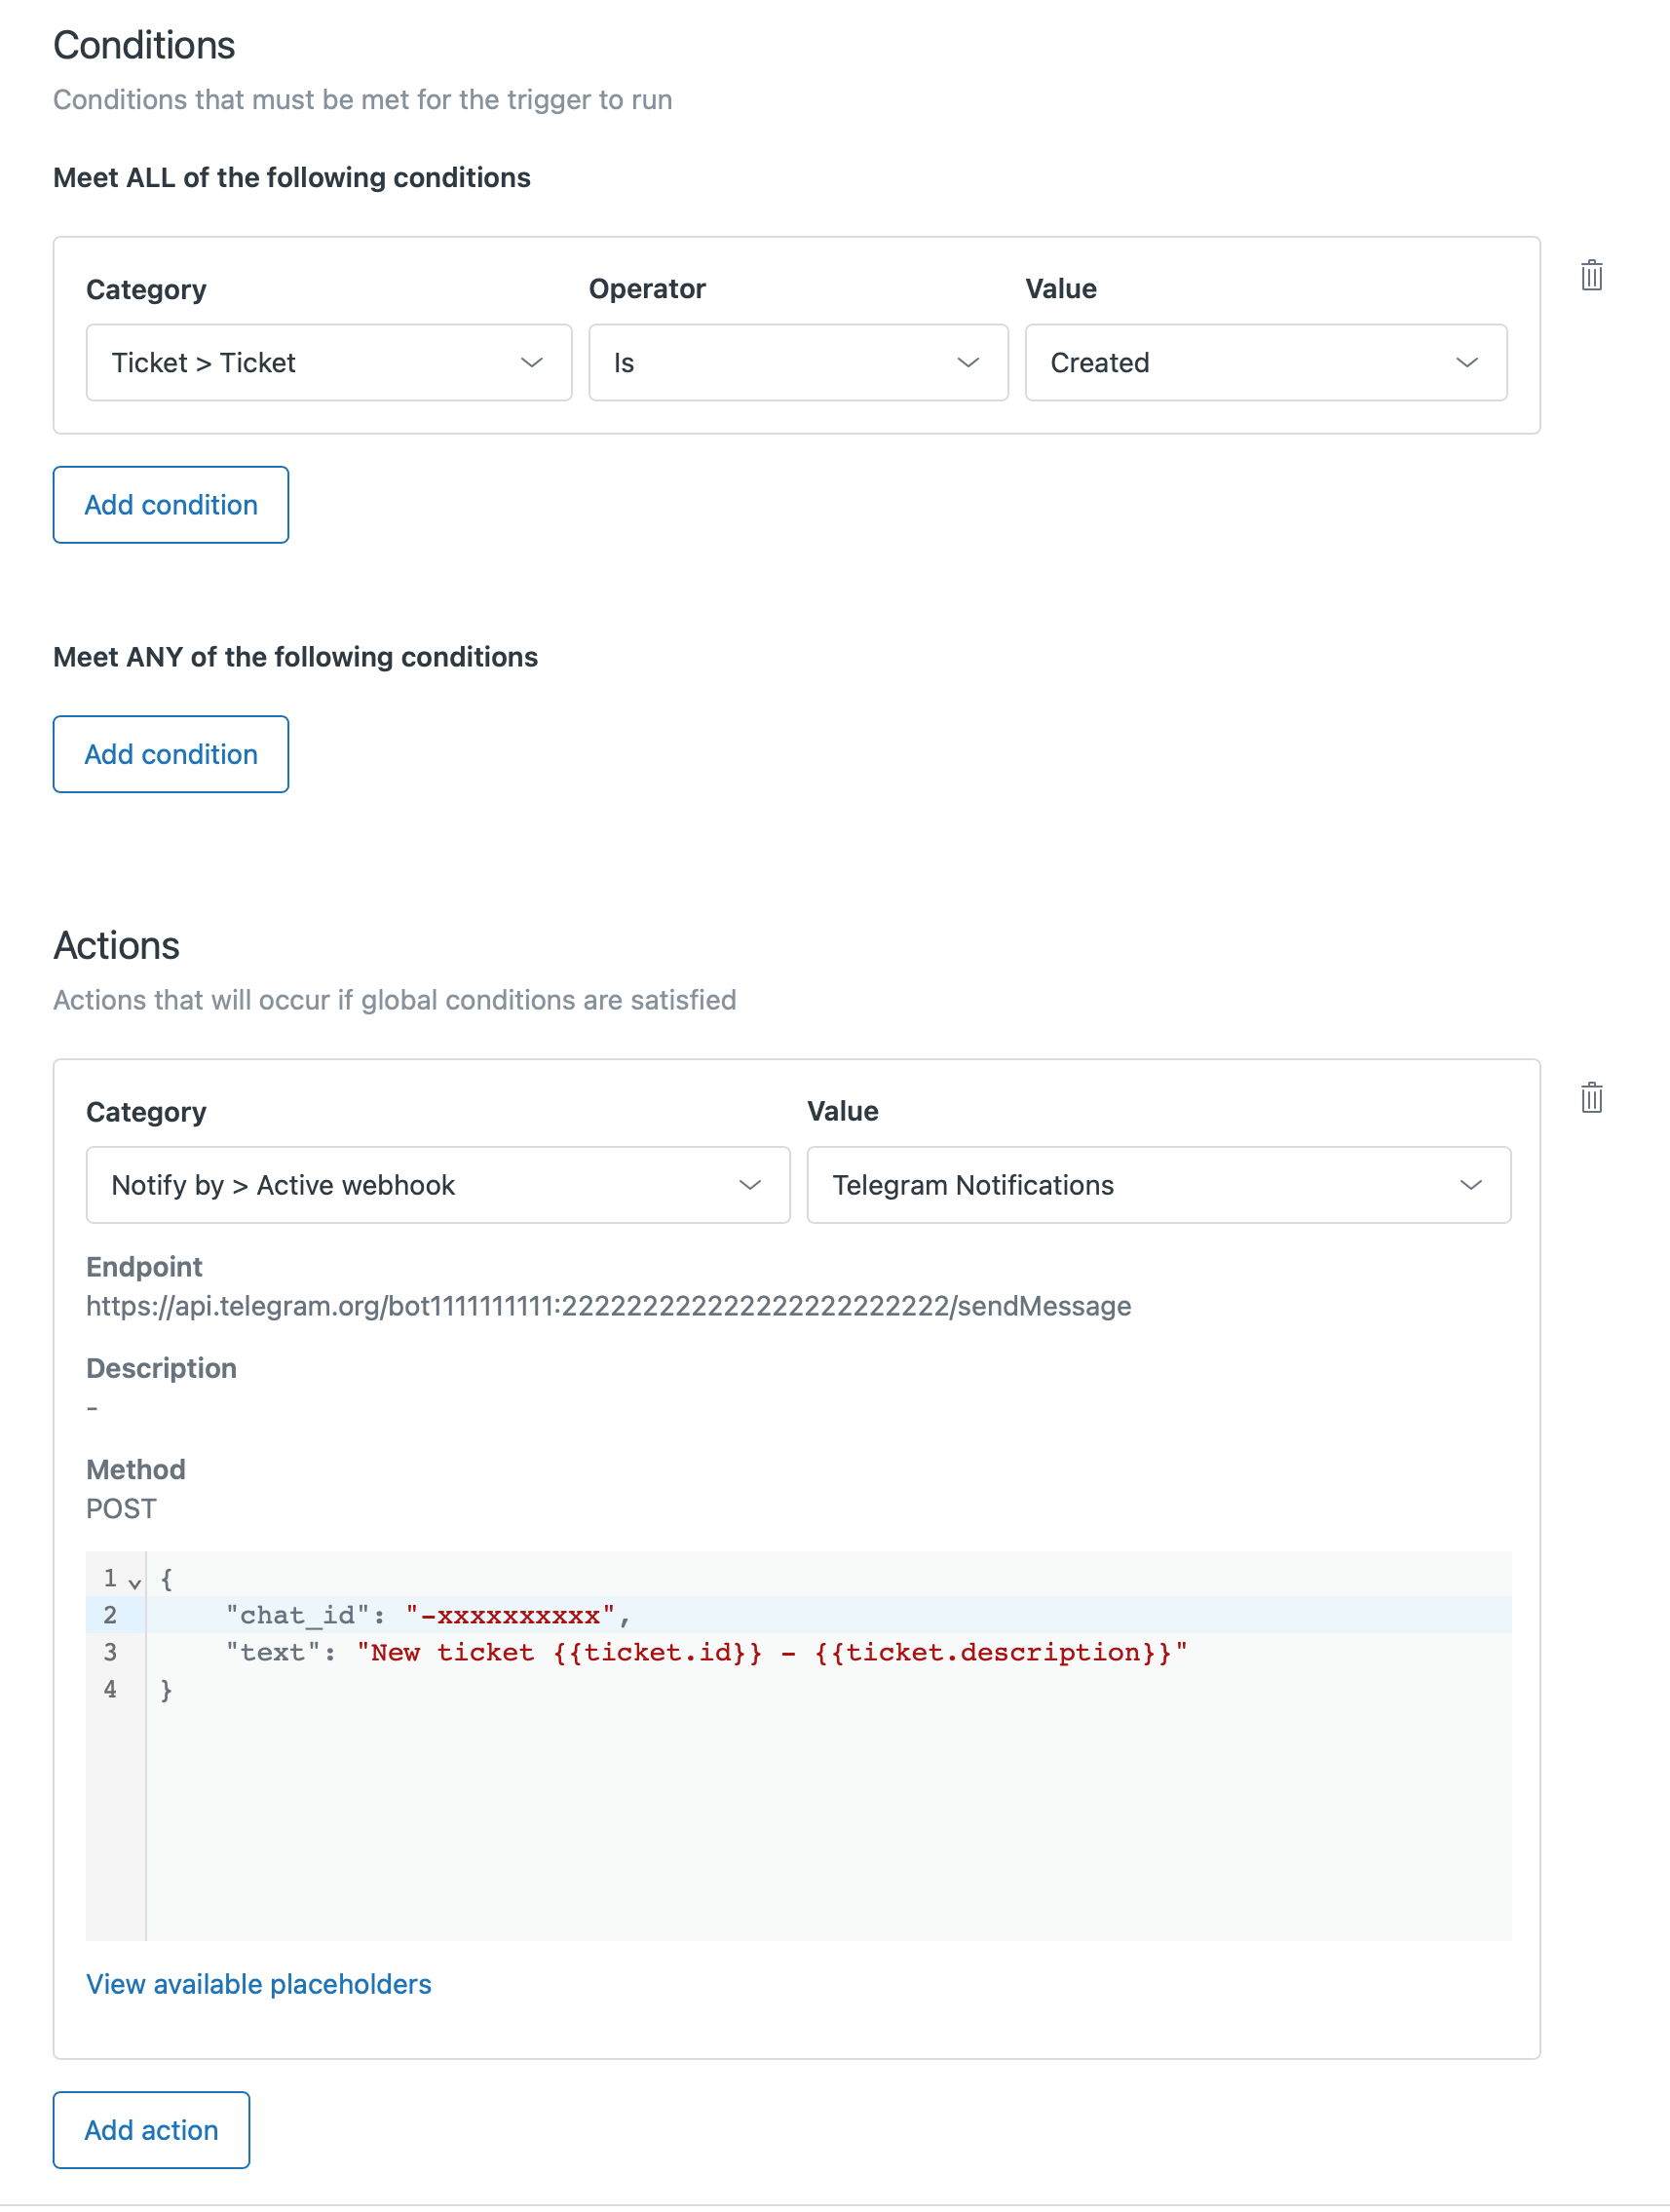Click line number 3 in the editor gutter
This screenshot has height=2212, width=1670.
pos(110,1652)
